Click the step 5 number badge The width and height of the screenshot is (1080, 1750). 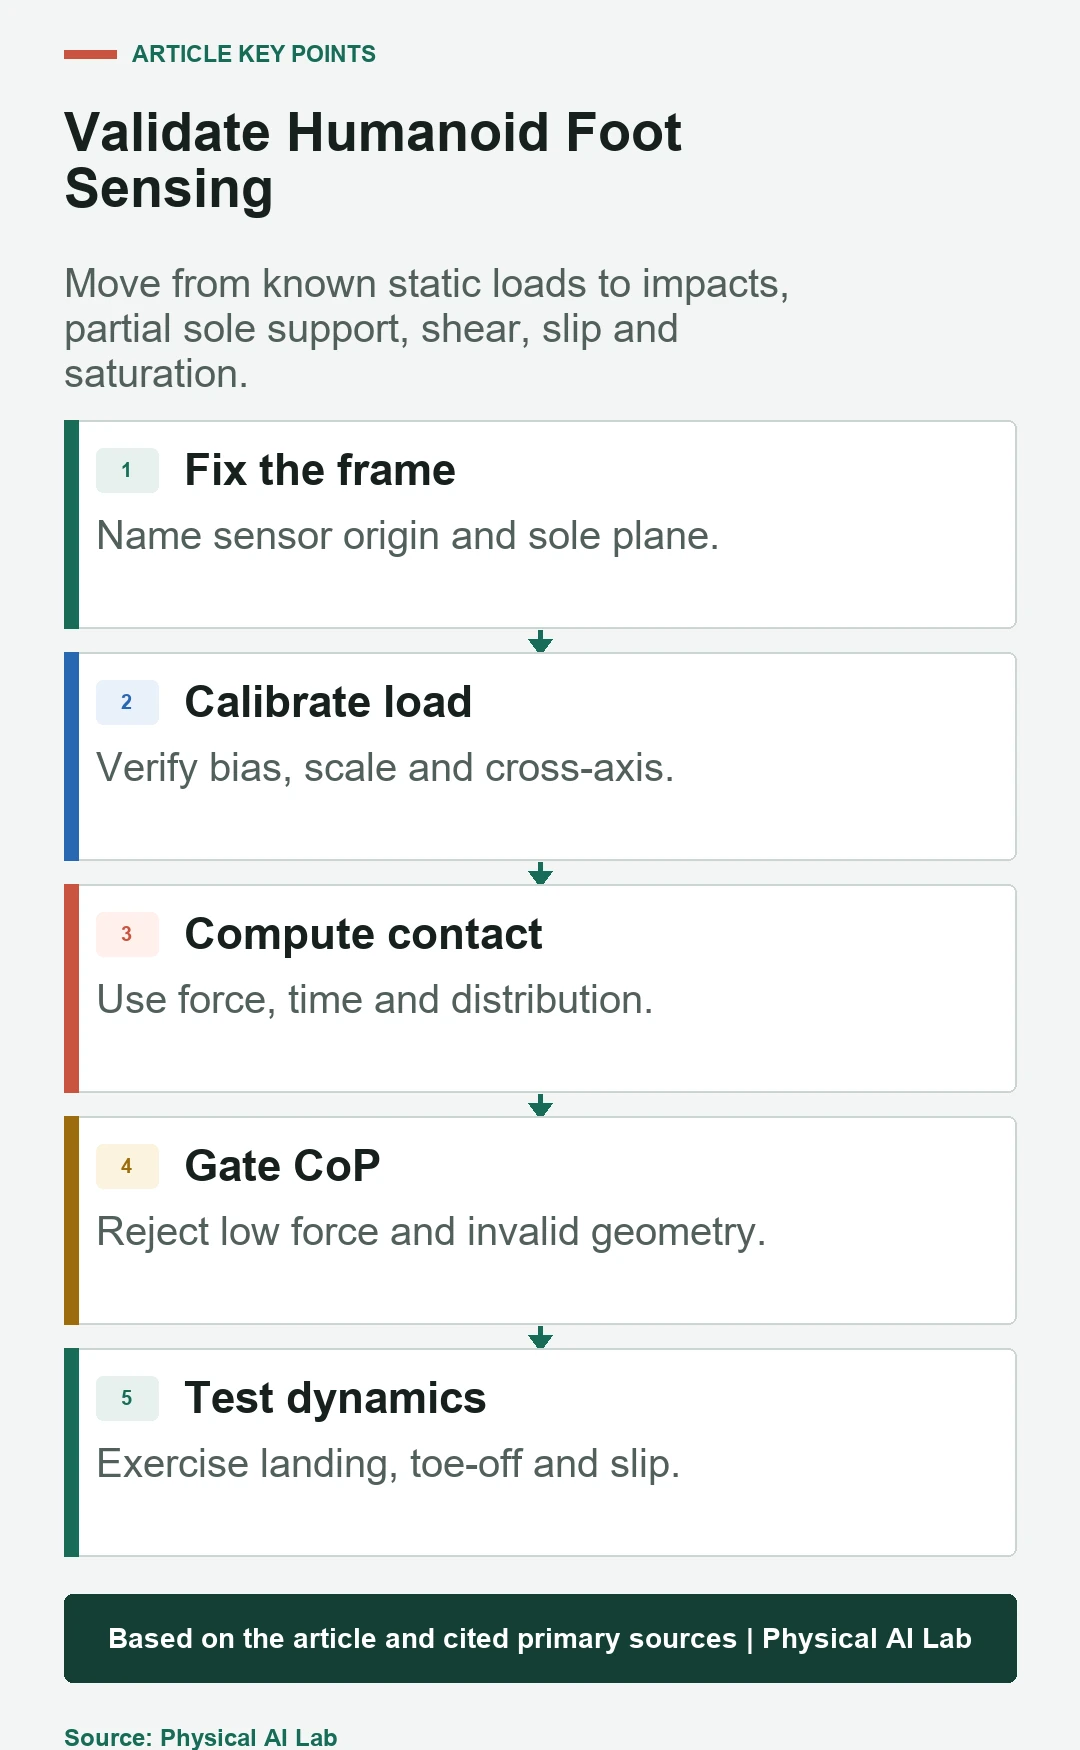[x=127, y=1398]
